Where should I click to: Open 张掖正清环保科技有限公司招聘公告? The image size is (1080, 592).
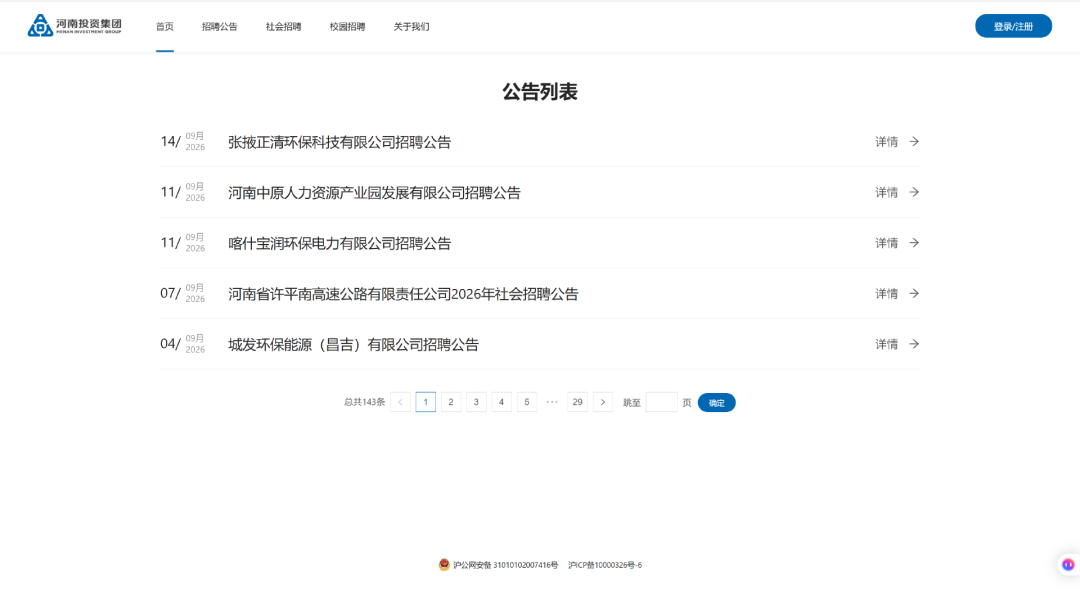[x=340, y=142]
